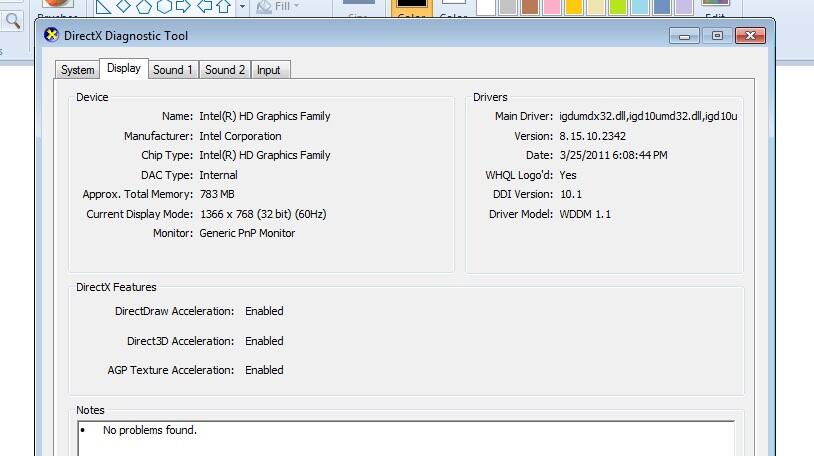
Task: Click display mode '1366 x 768 (32 bit) (60Hz)'
Action: (263, 214)
